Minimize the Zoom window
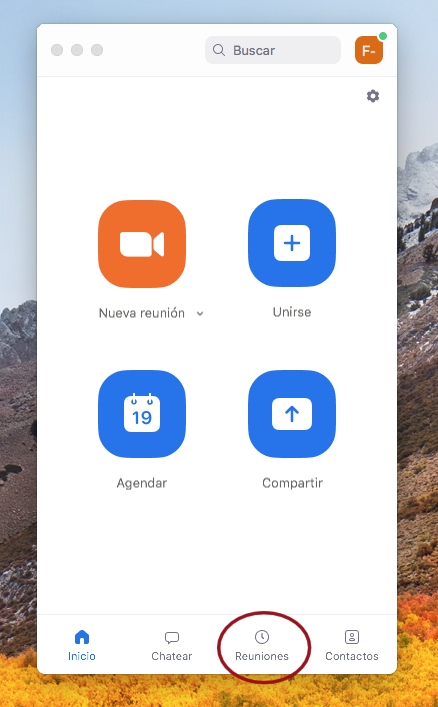Image resolution: width=438 pixels, height=707 pixels. (x=77, y=50)
